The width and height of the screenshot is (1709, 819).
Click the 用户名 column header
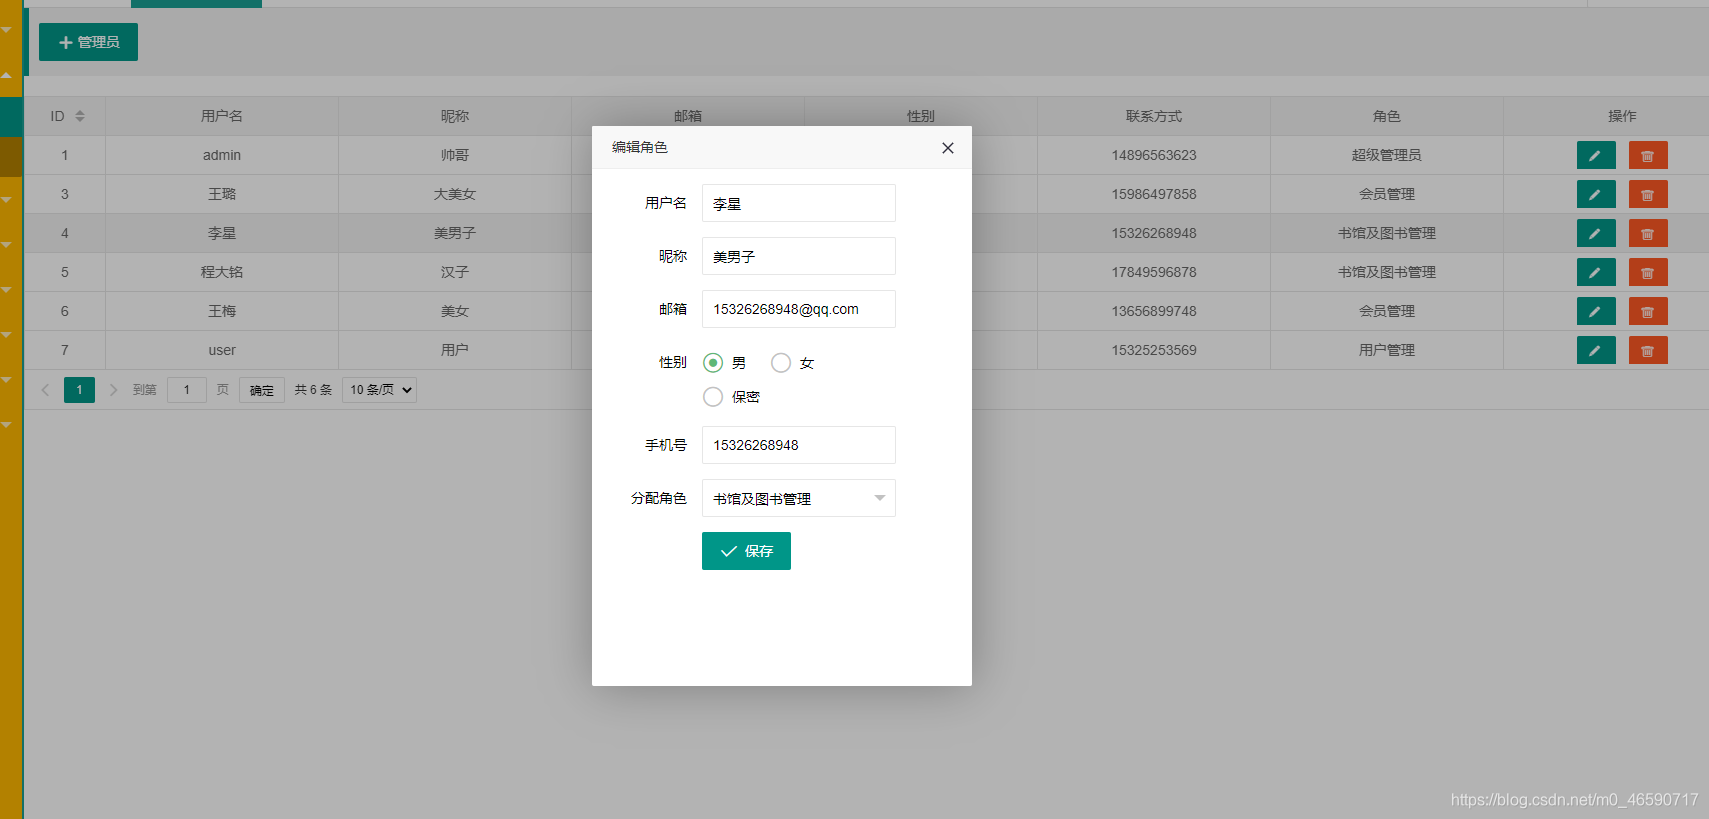222,116
